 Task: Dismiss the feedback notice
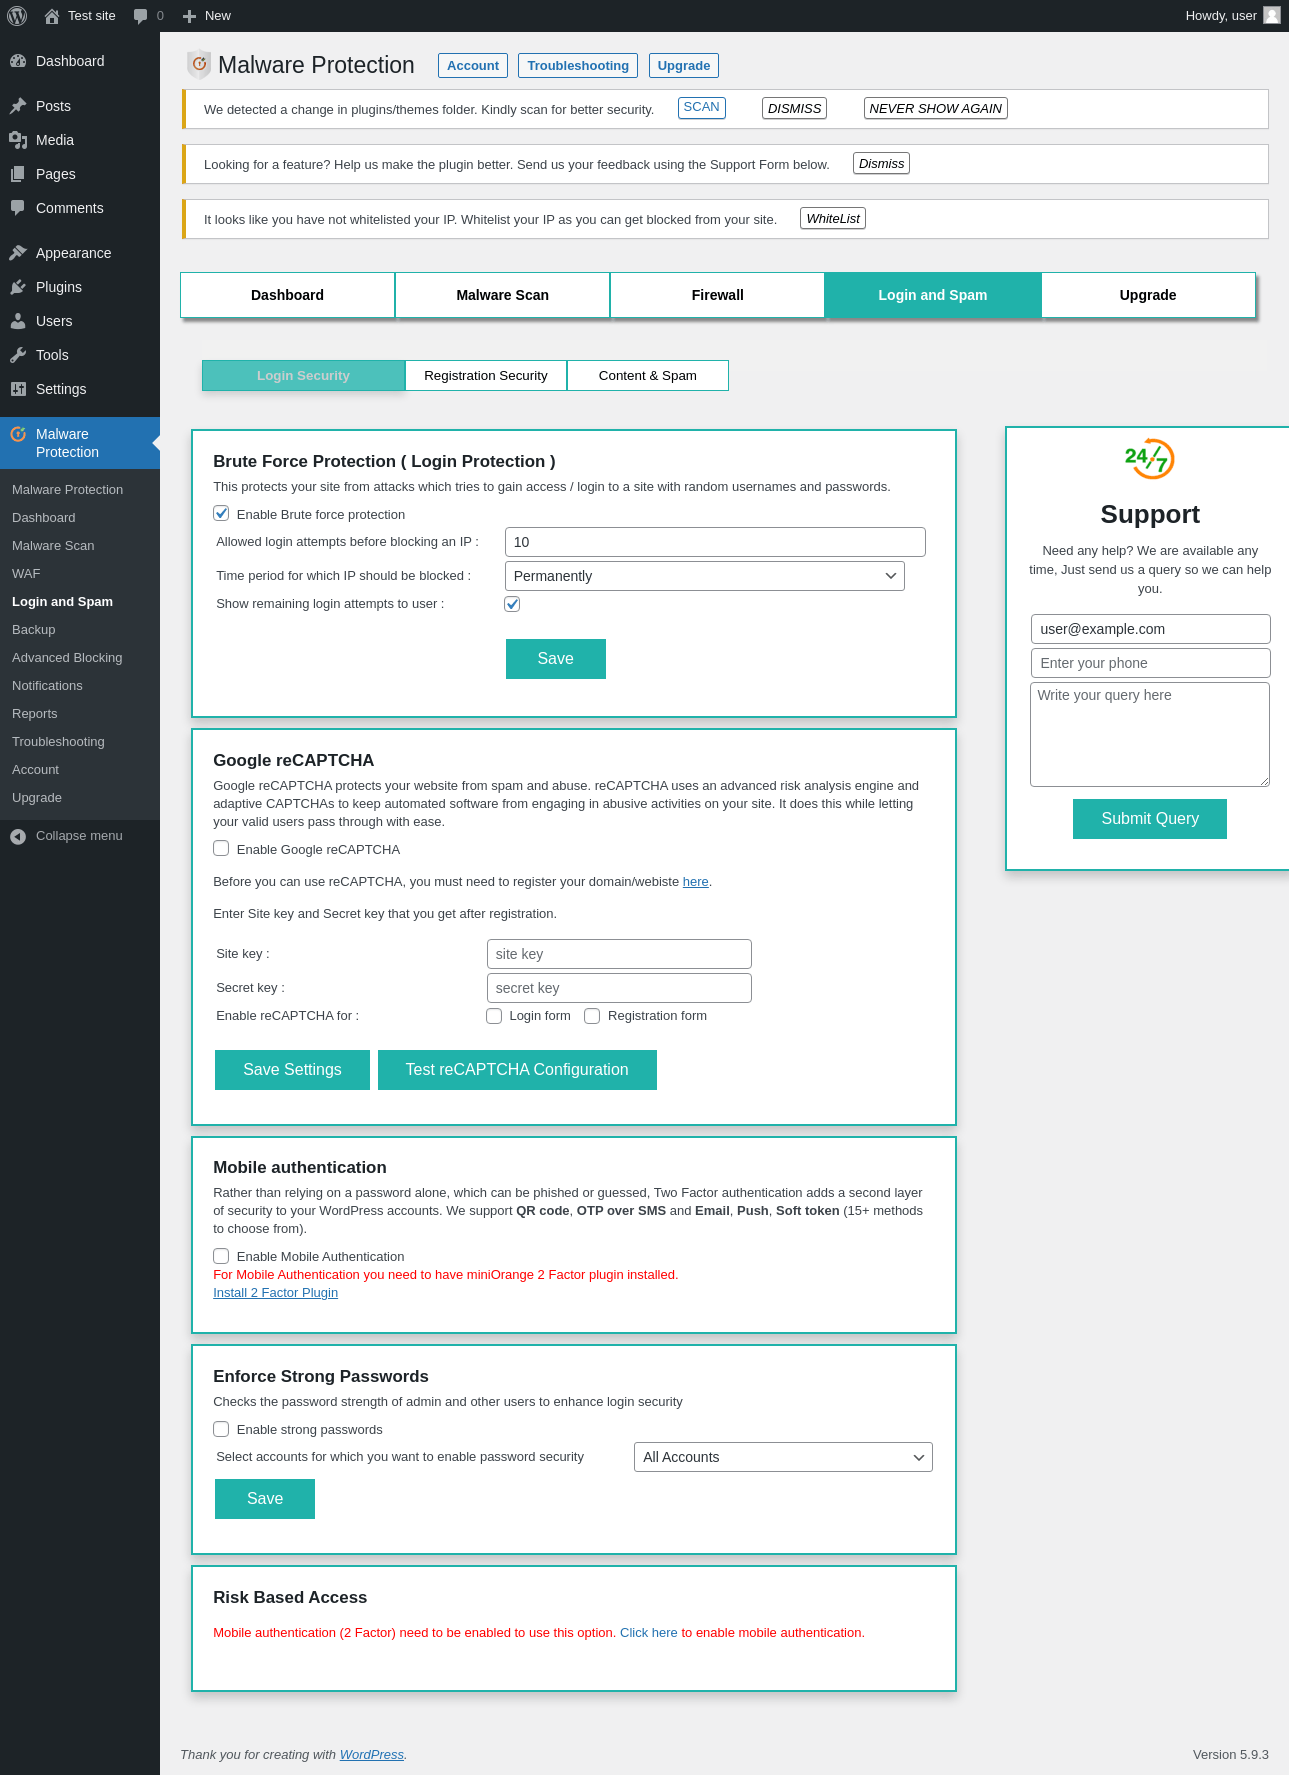[881, 163]
